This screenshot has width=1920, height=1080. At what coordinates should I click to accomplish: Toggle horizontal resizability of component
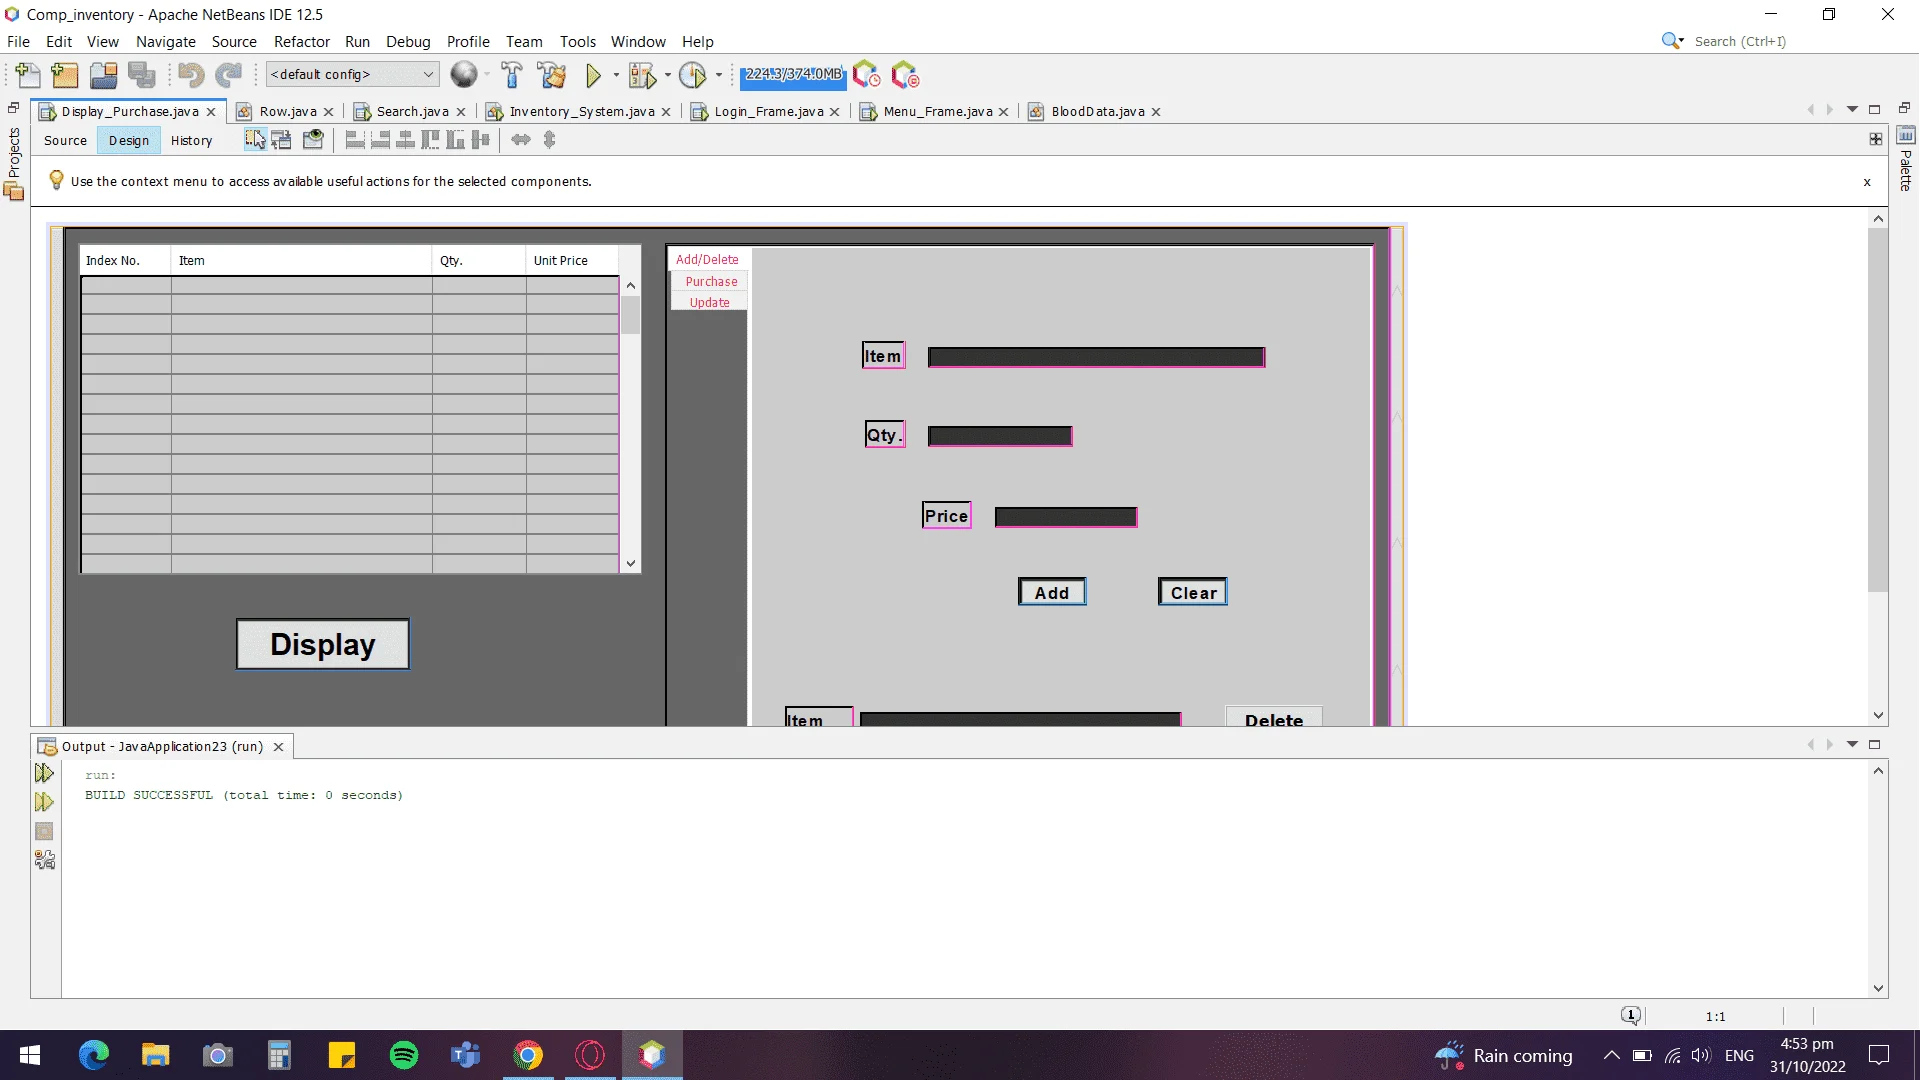pyautogui.click(x=521, y=140)
